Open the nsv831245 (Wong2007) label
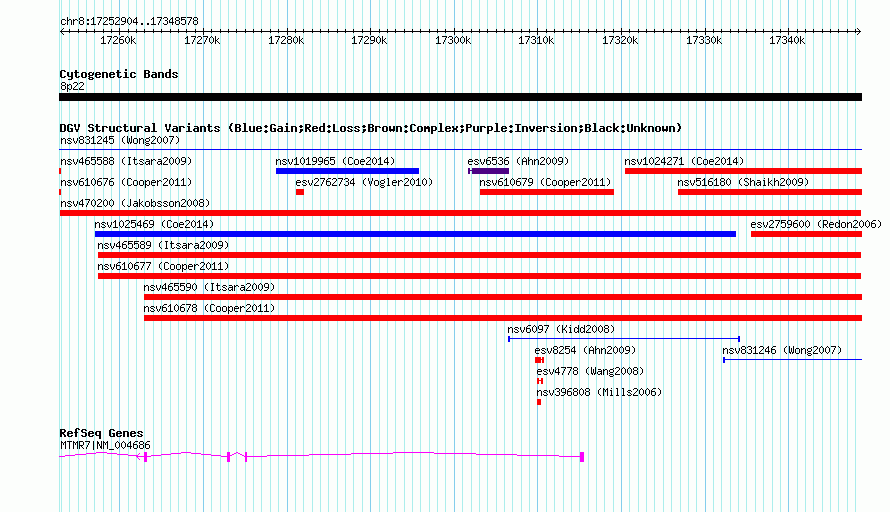The height and width of the screenshot is (512, 890). pyautogui.click(x=120, y=140)
